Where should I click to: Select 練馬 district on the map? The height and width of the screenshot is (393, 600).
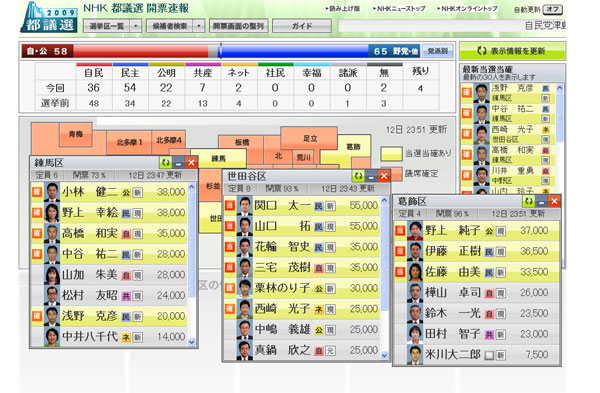218,158
